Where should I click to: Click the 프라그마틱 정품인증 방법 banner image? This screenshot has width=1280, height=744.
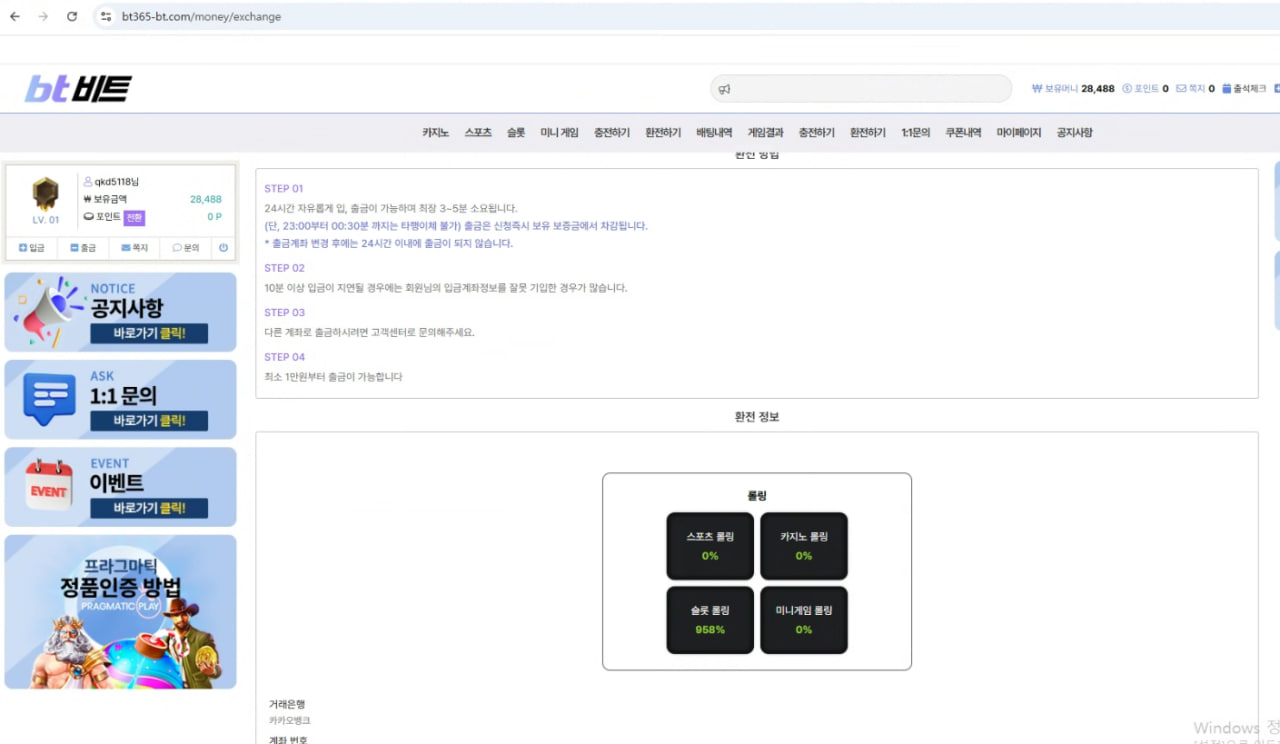tap(120, 612)
